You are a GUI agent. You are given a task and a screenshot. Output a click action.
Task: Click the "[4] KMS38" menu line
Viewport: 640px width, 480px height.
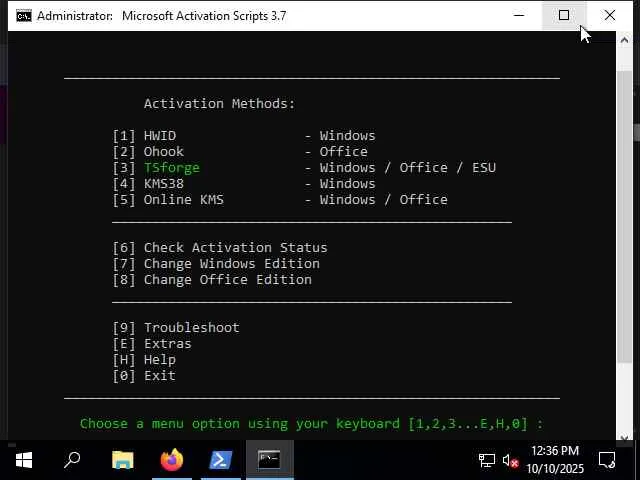coord(244,184)
